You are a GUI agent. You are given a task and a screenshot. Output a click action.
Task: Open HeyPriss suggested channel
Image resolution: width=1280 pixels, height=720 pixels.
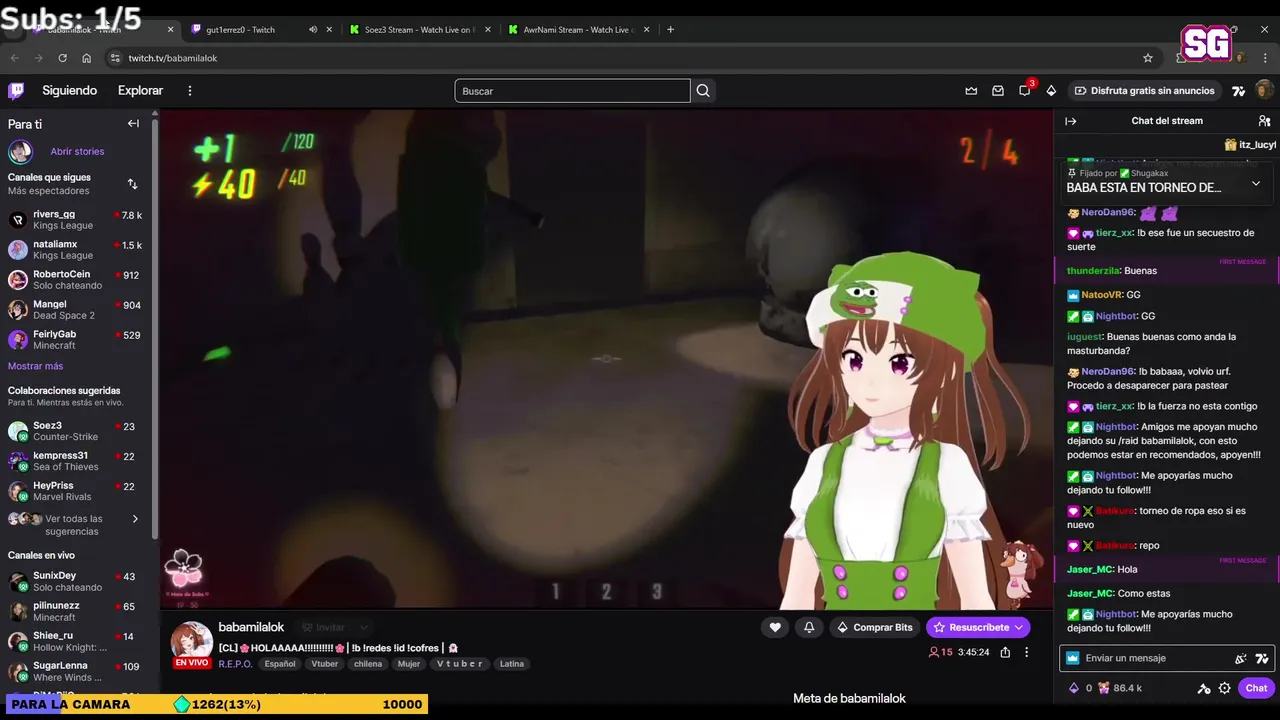pos(75,491)
